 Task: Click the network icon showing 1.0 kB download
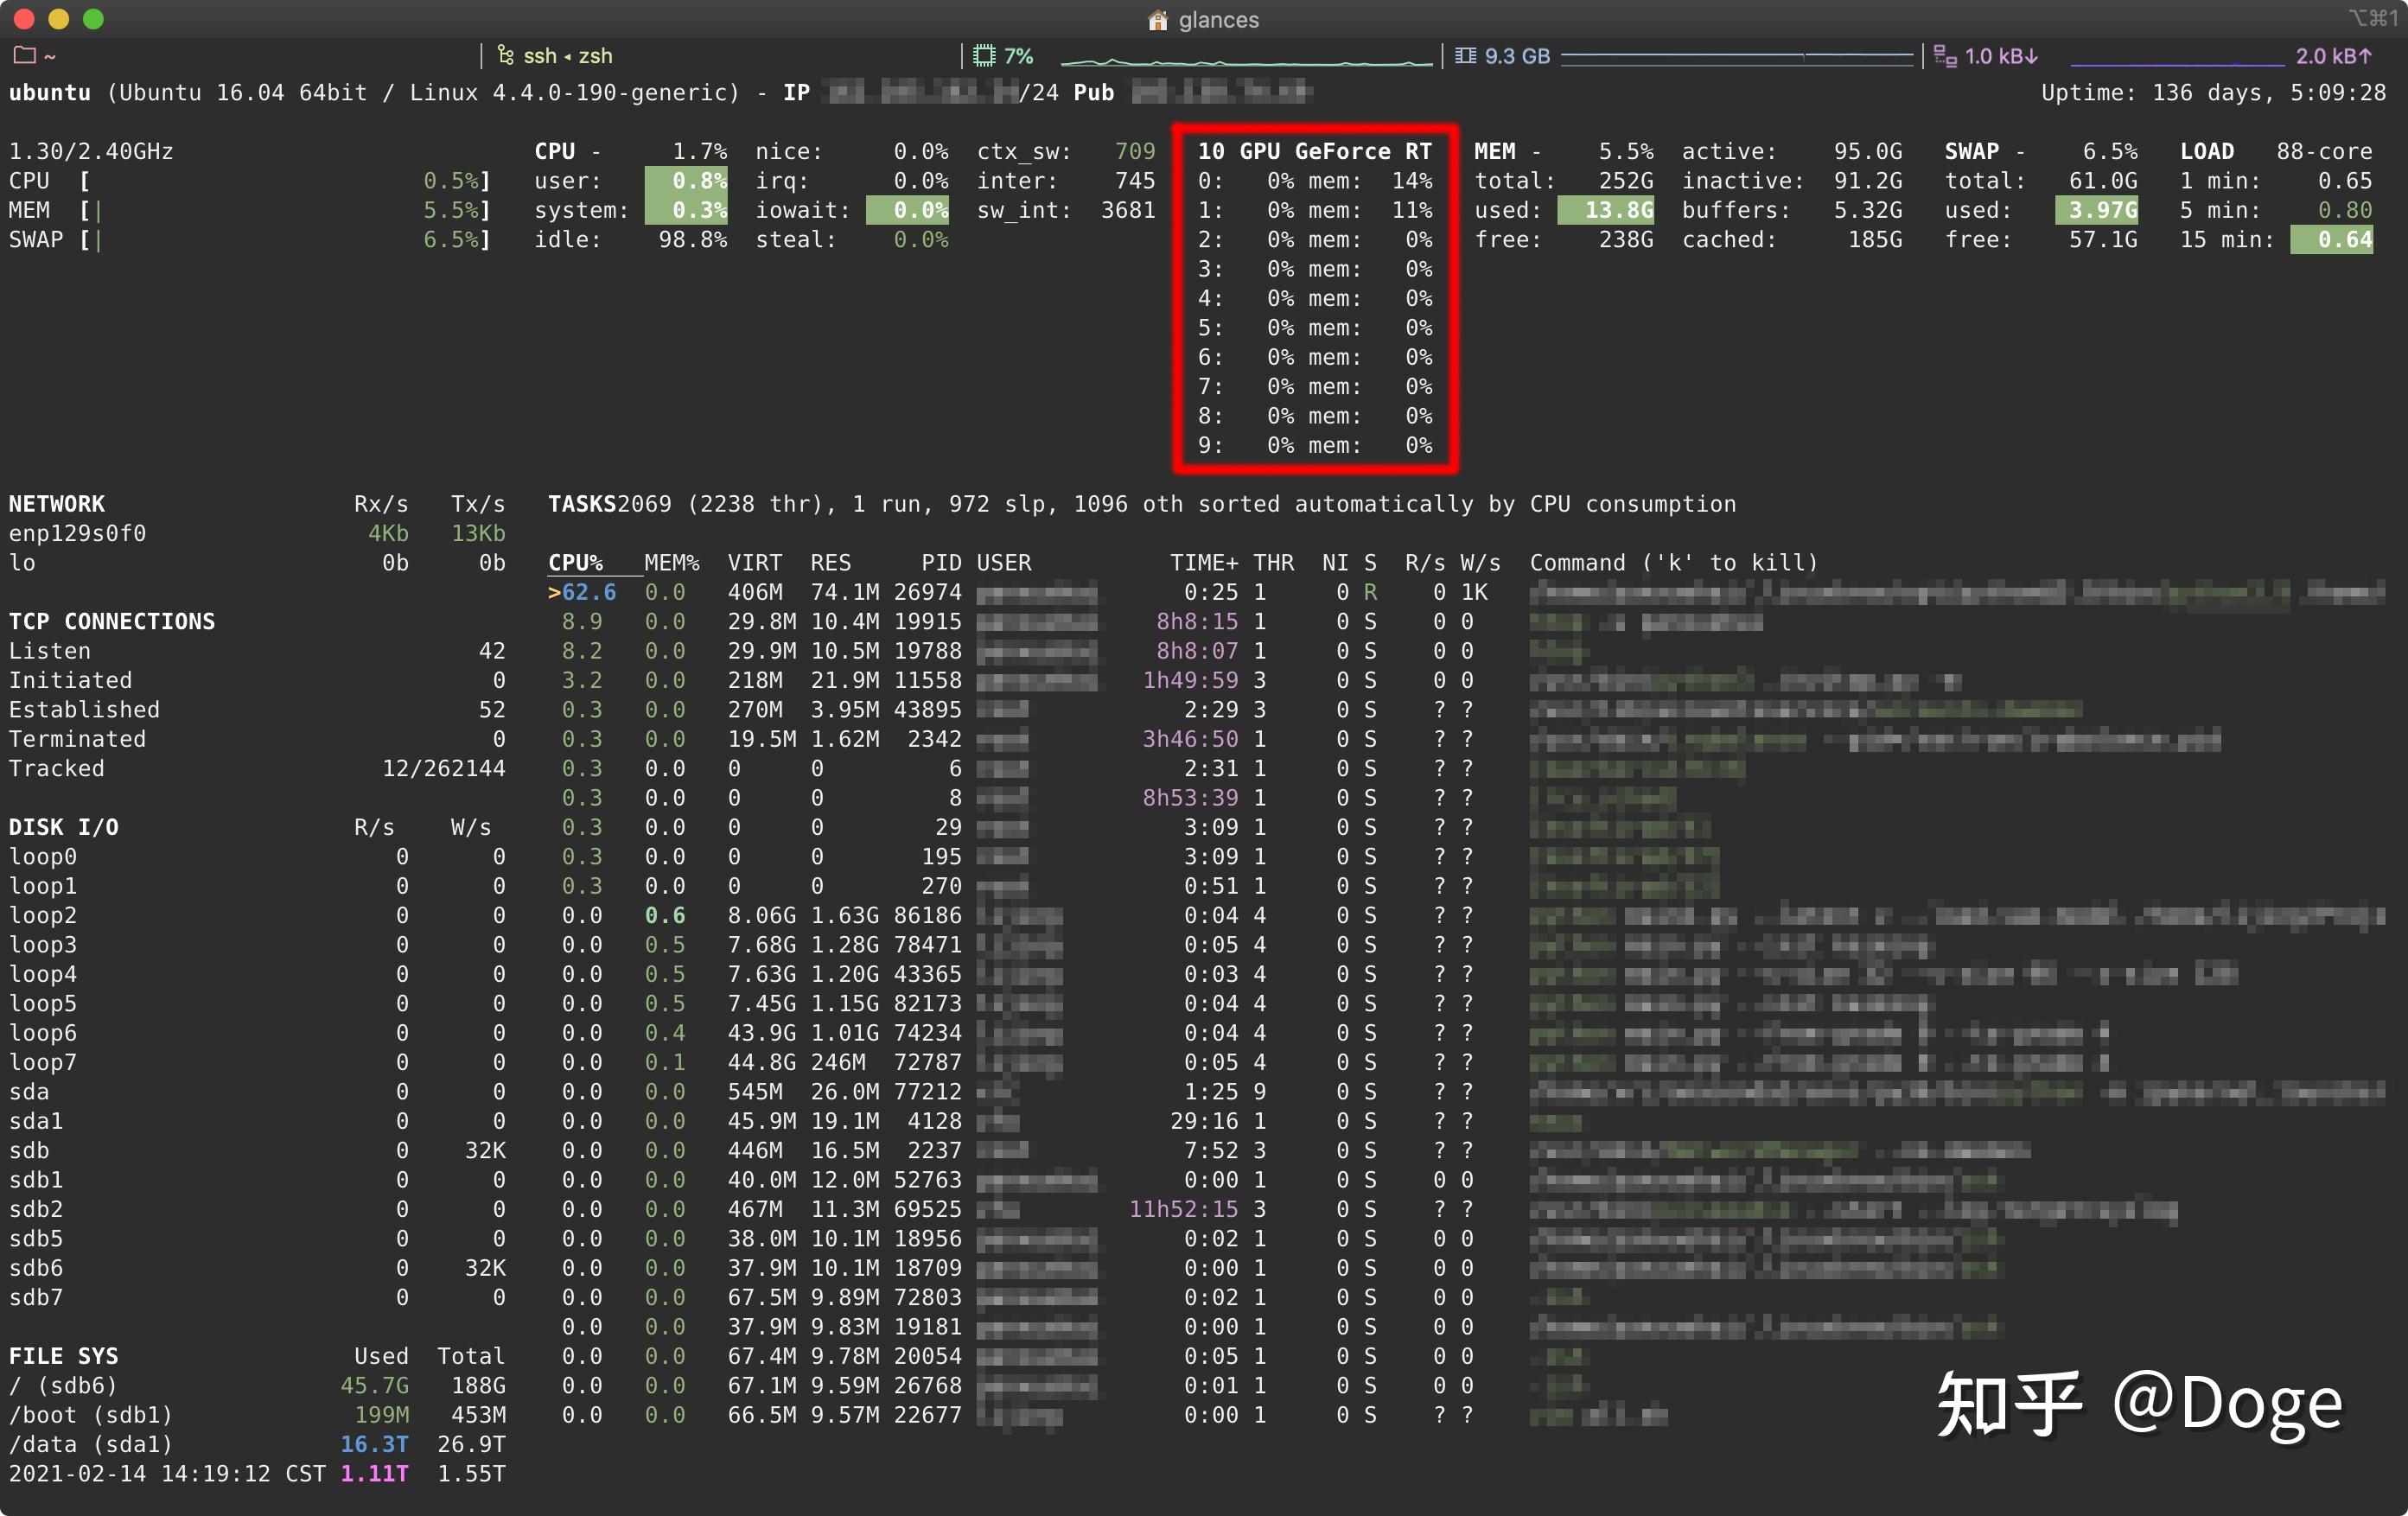[1945, 56]
